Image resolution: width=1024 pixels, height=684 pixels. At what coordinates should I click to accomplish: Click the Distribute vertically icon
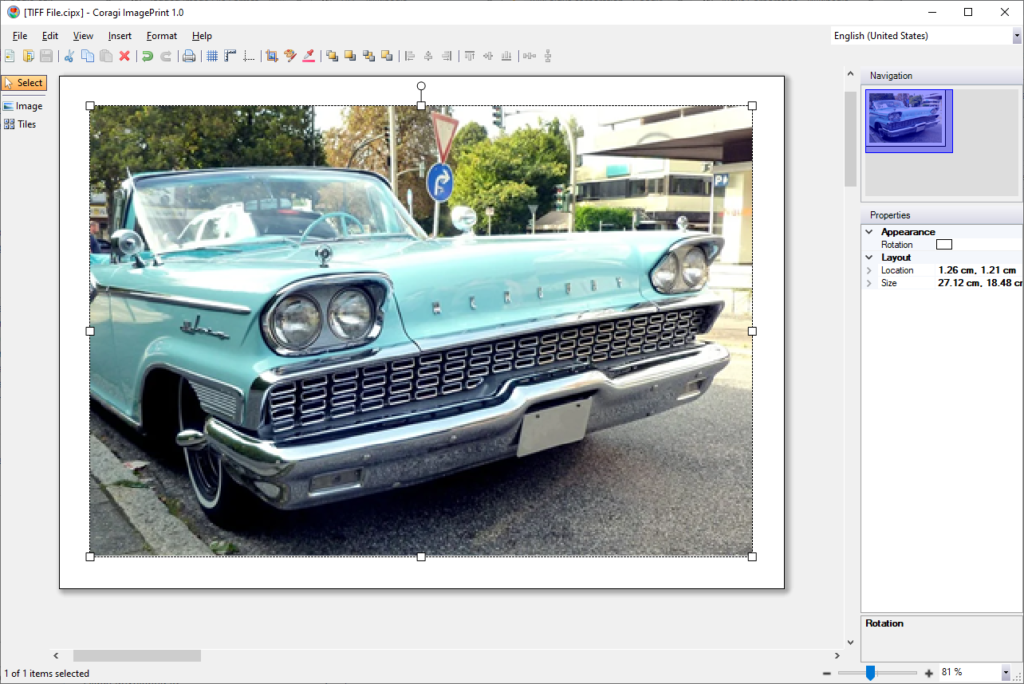[548, 56]
